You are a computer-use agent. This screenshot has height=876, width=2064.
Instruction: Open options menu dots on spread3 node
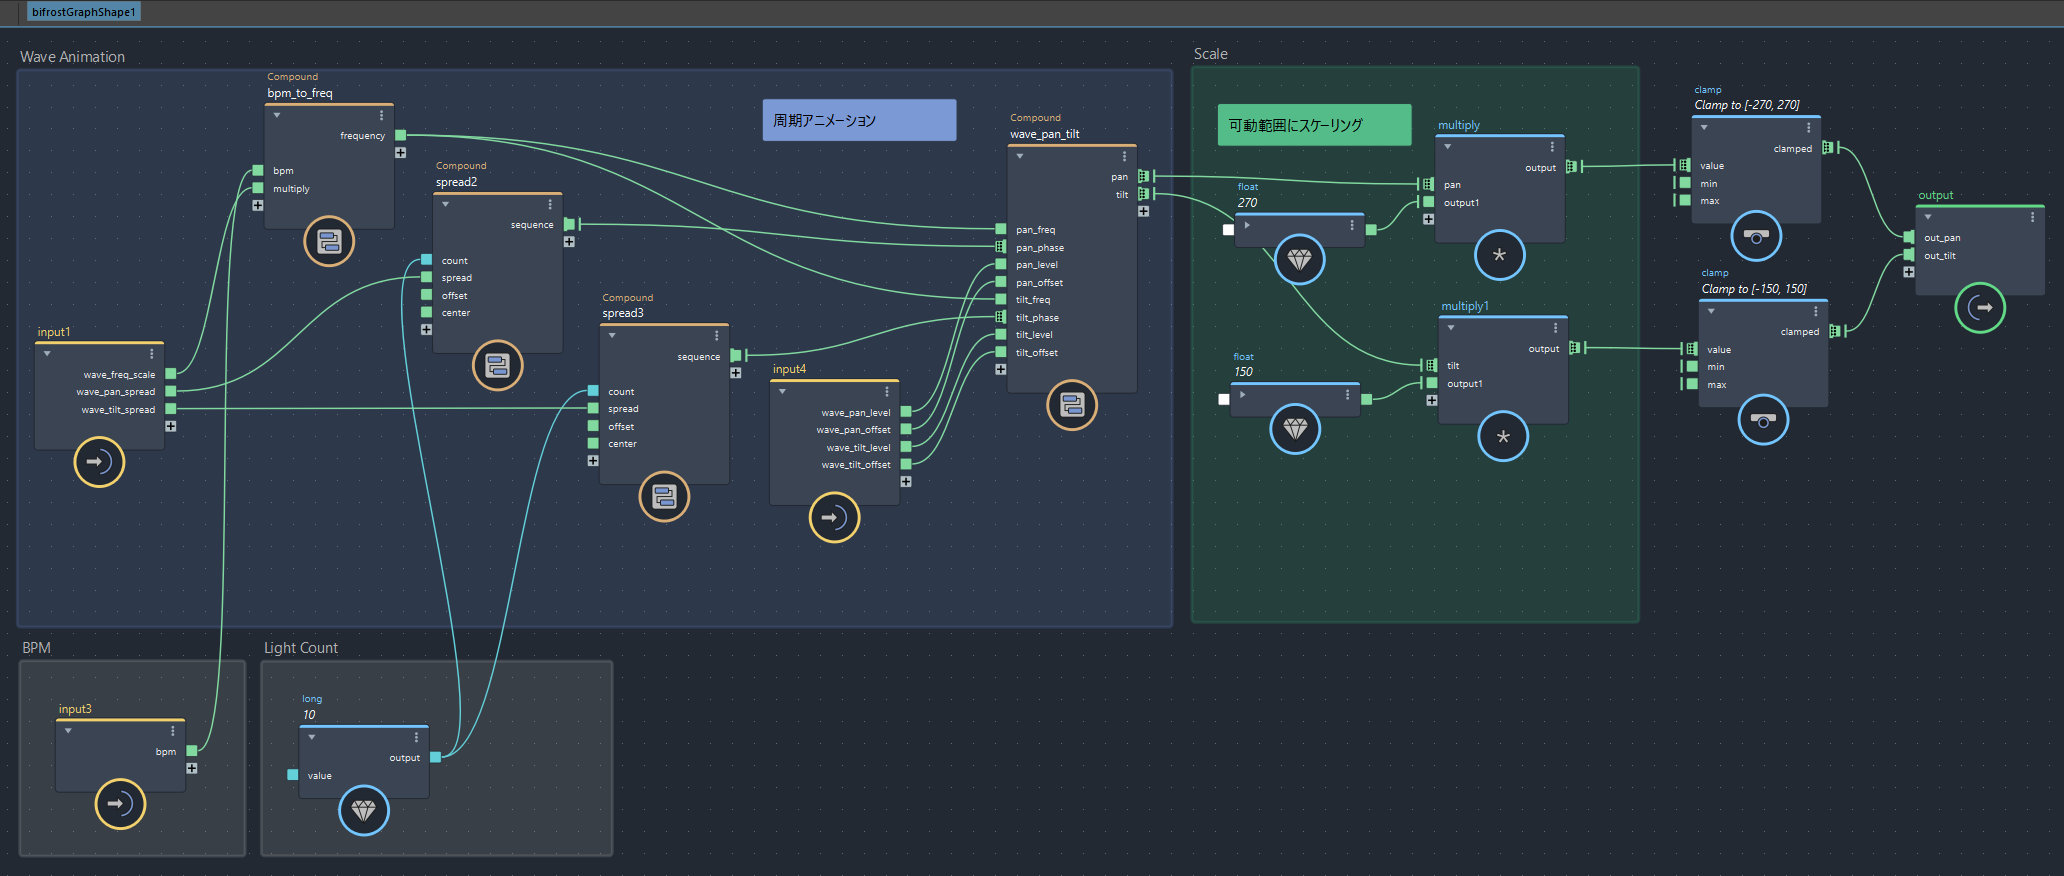(716, 335)
